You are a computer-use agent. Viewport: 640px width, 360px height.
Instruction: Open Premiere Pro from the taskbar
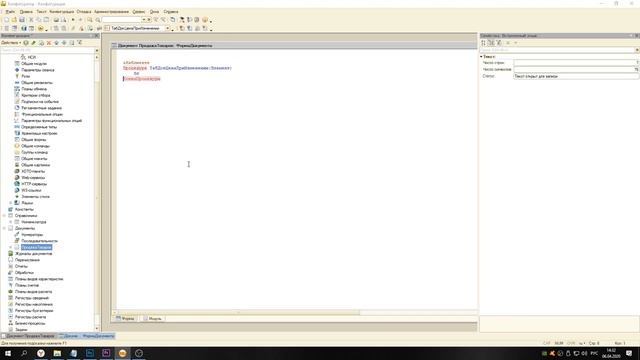(x=106, y=353)
